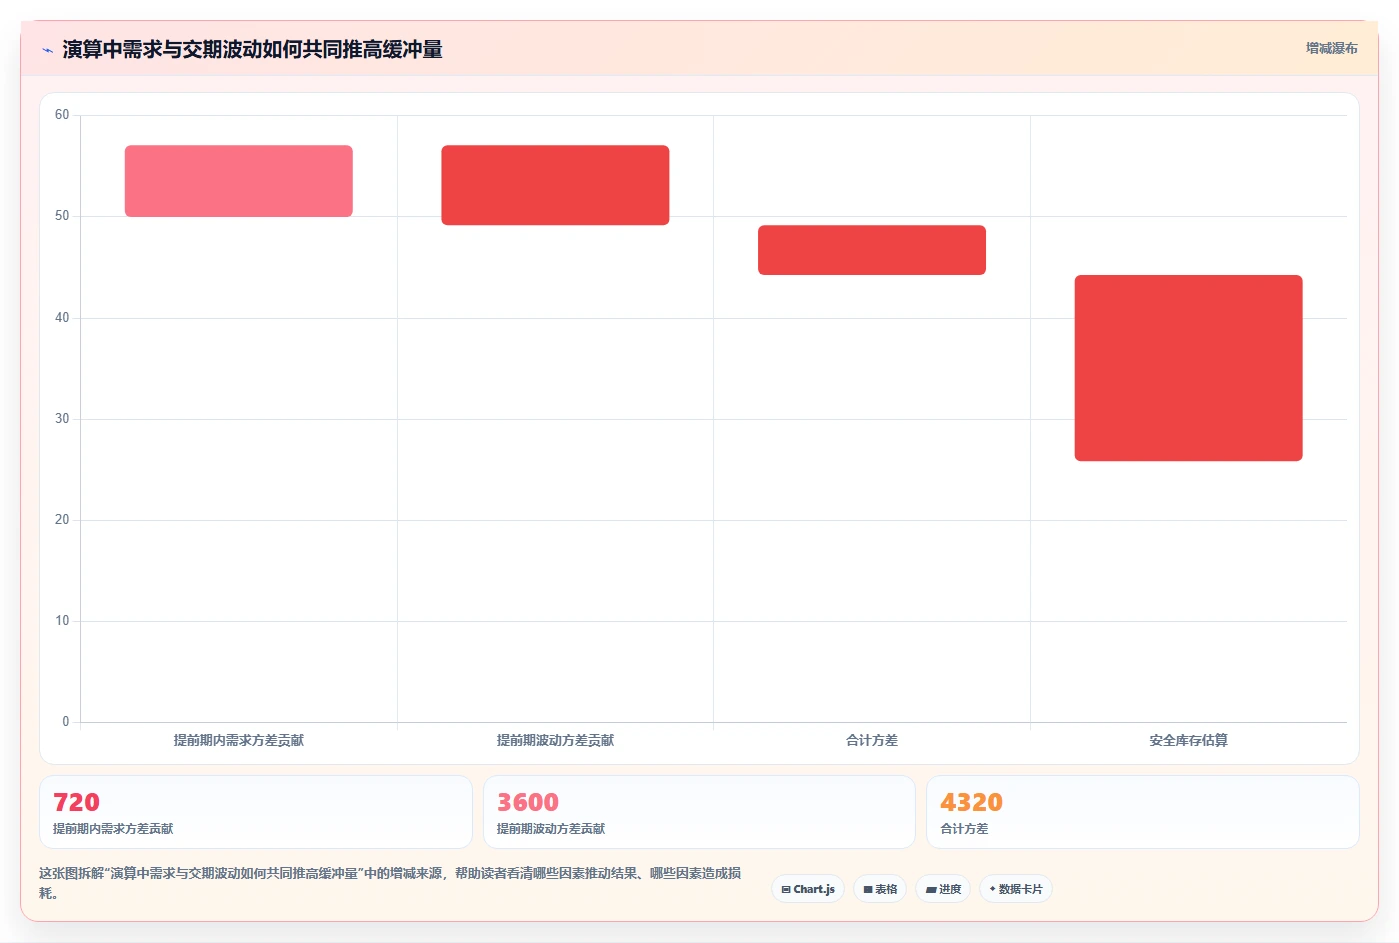The height and width of the screenshot is (943, 1399).
Task: Click the lightning icon beside the chart title
Action: [47, 50]
